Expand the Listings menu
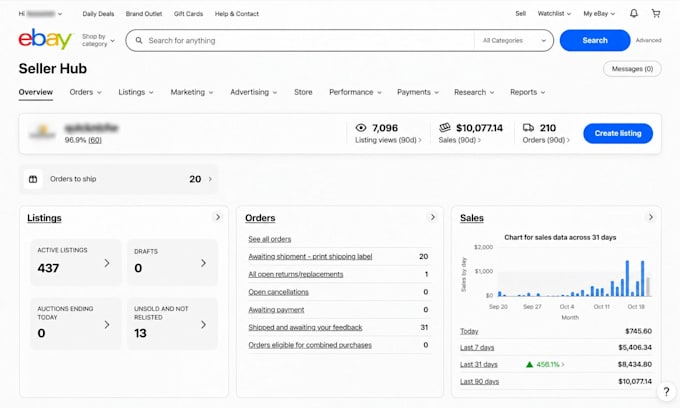This screenshot has width=680, height=408. click(x=136, y=92)
